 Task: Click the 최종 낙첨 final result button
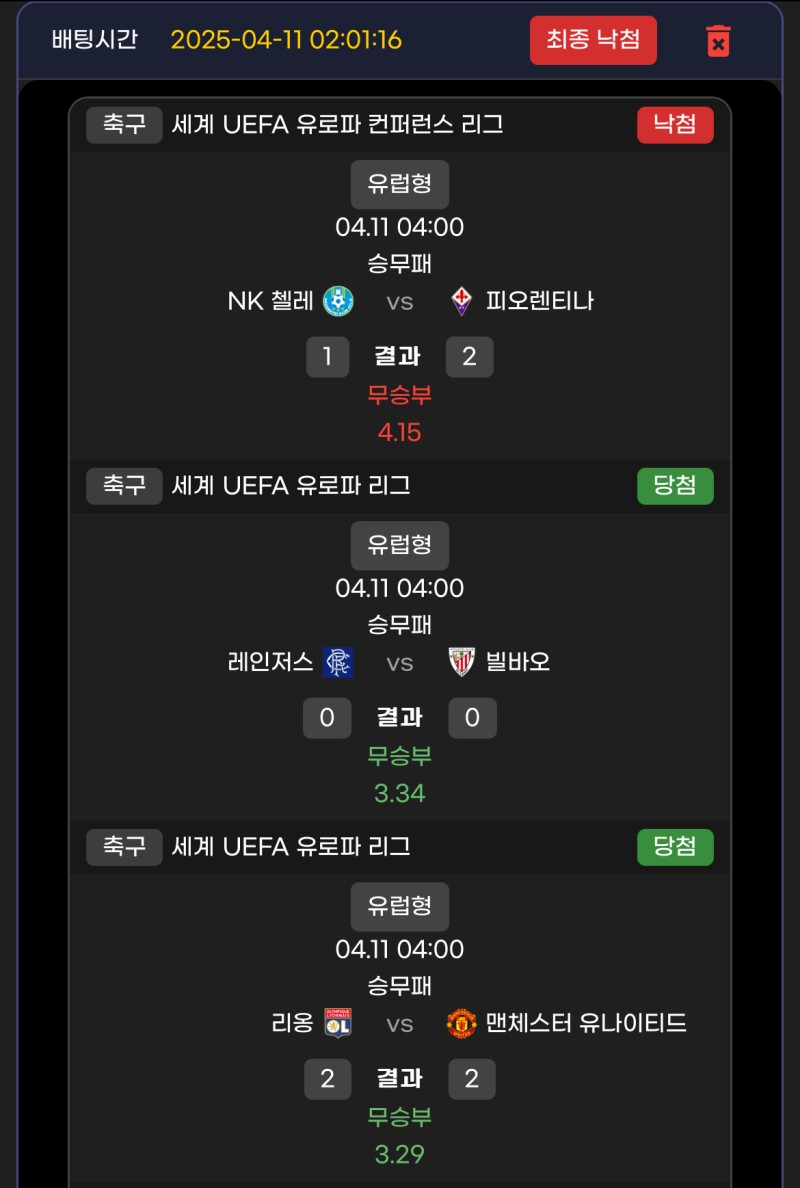(x=593, y=40)
